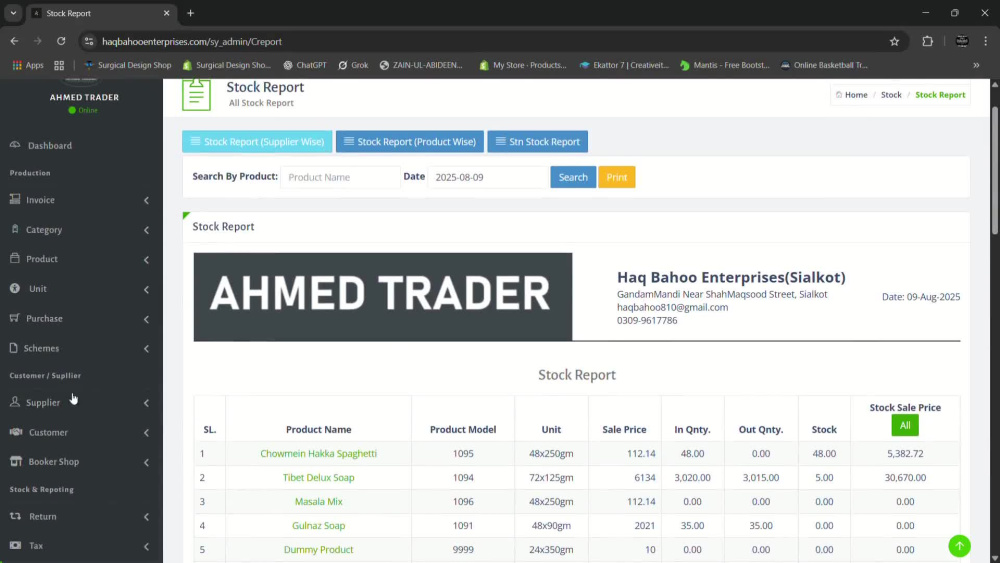This screenshot has width=1000, height=563.
Task: Click the Customer handshake icon
Action: 16,432
